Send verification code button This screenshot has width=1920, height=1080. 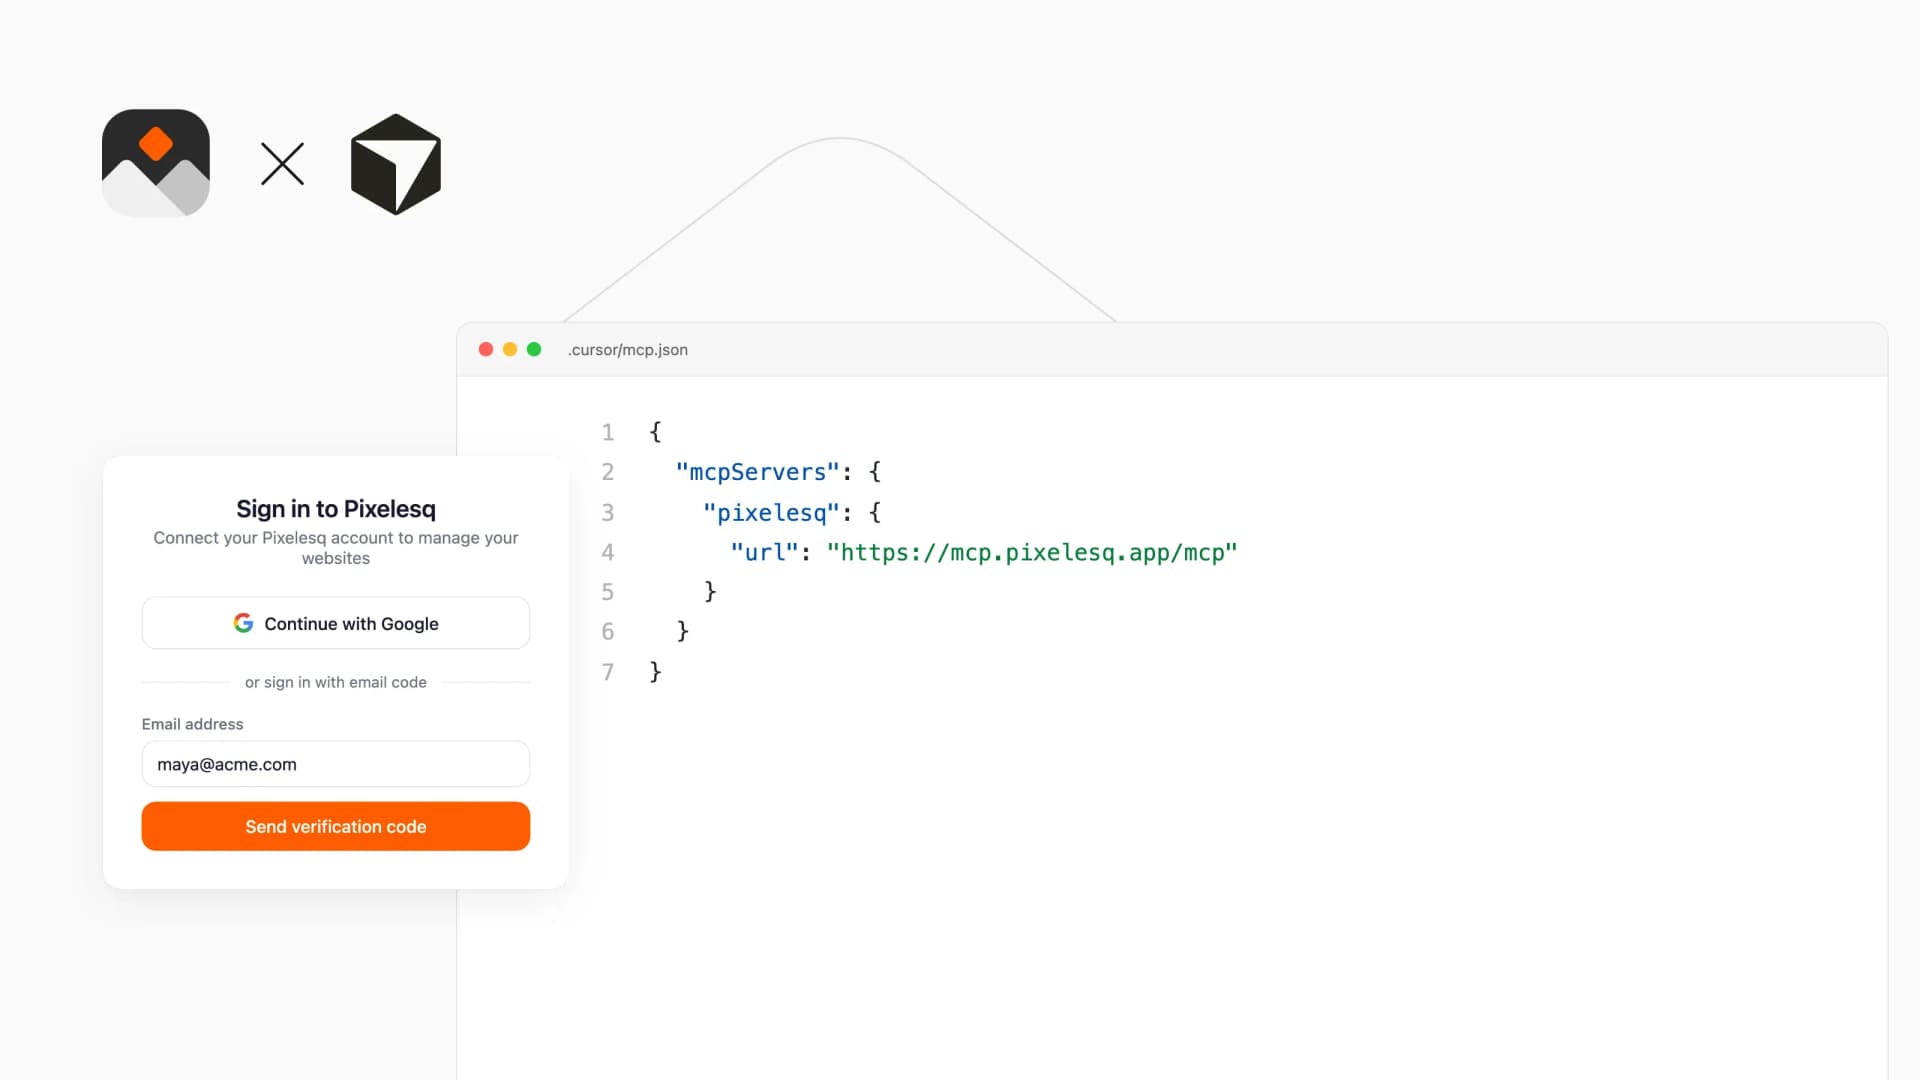tap(336, 826)
